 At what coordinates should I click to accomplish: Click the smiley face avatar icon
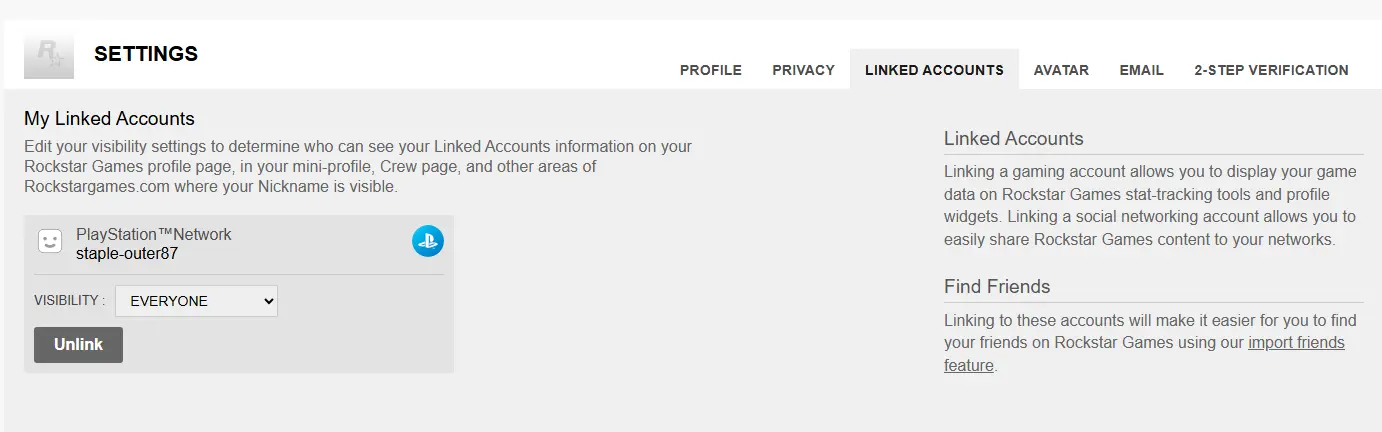[x=50, y=241]
